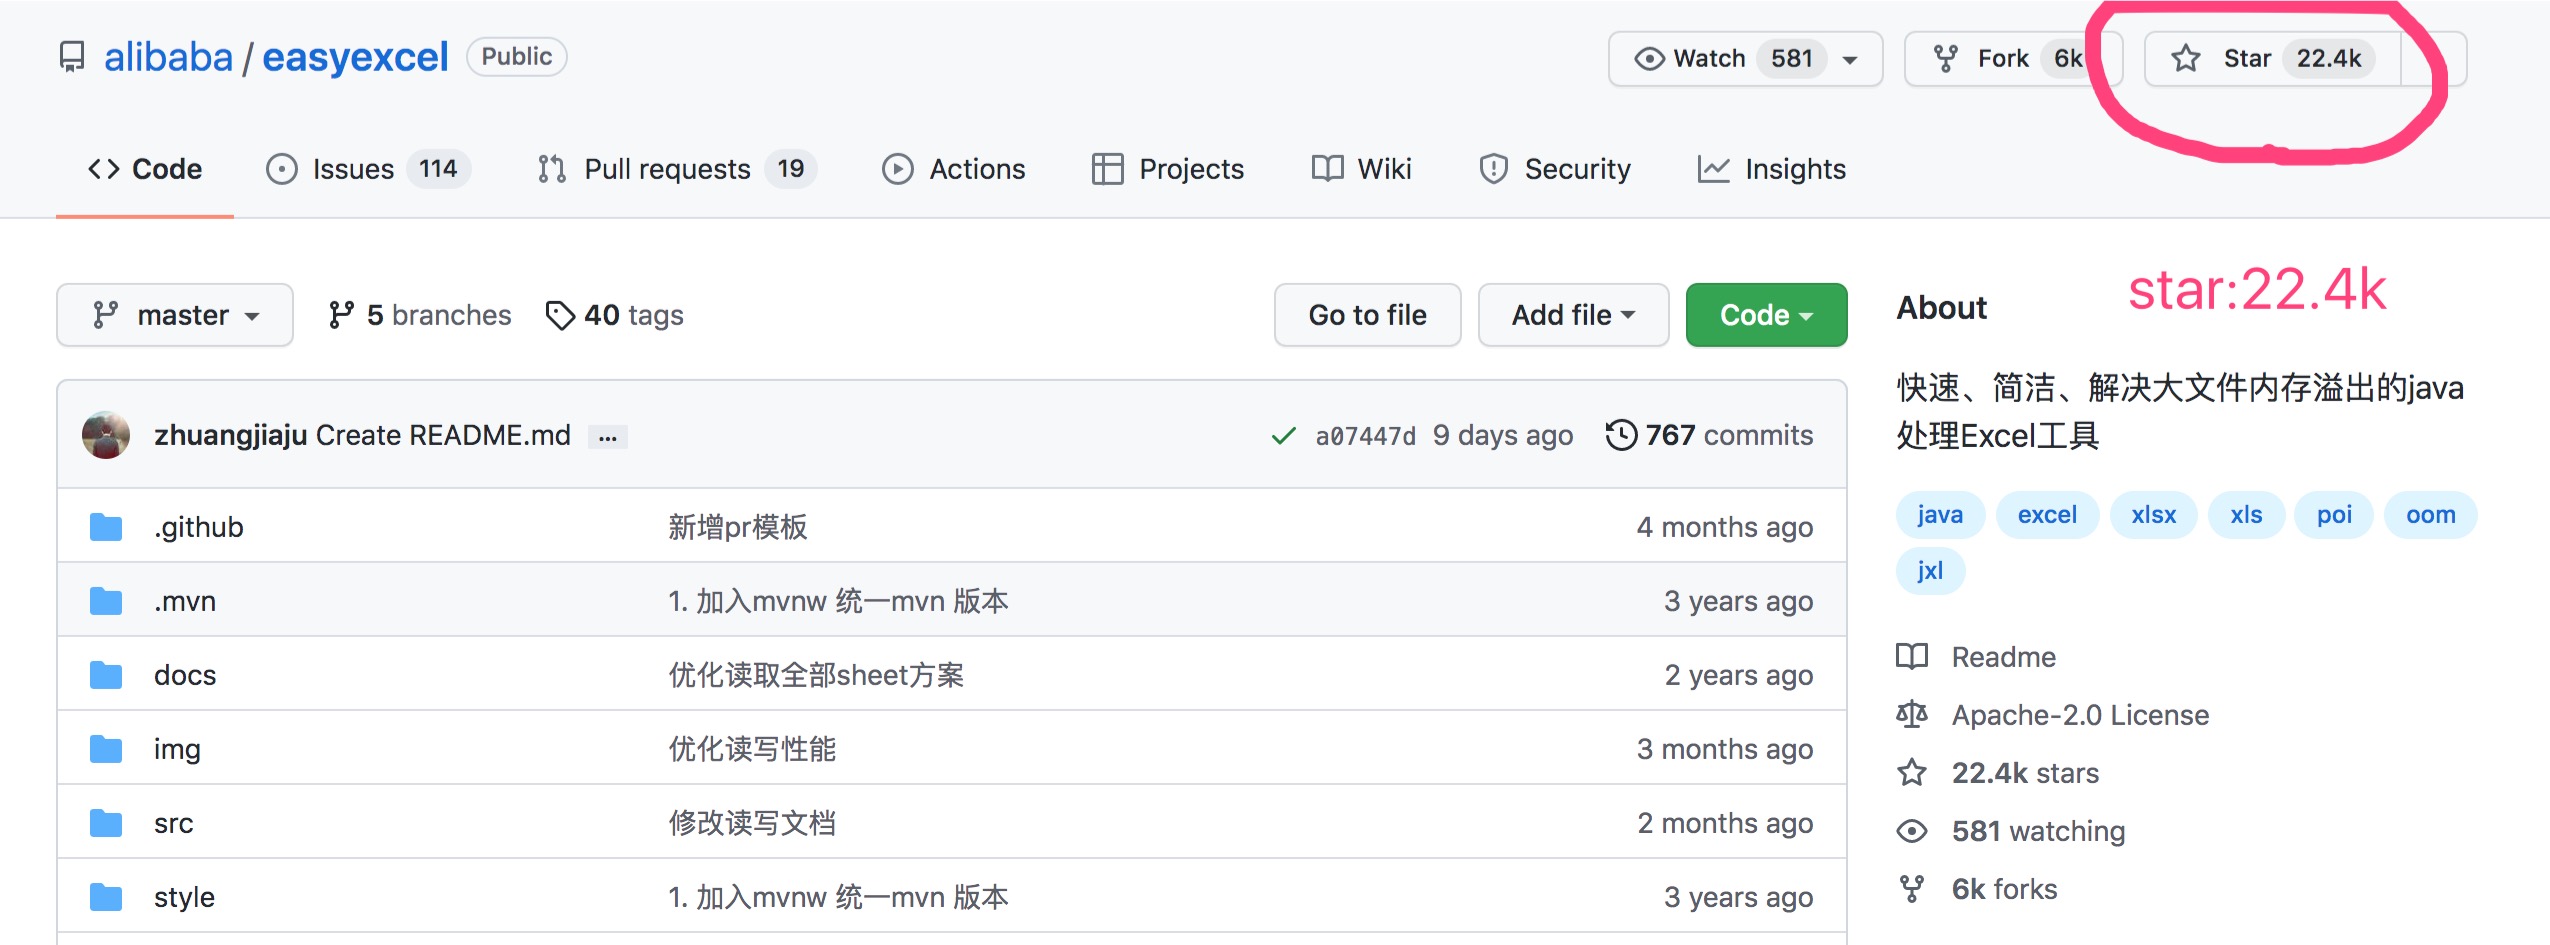The height and width of the screenshot is (945, 2550).
Task: Expand commit message ellipsis button
Action: point(607,437)
